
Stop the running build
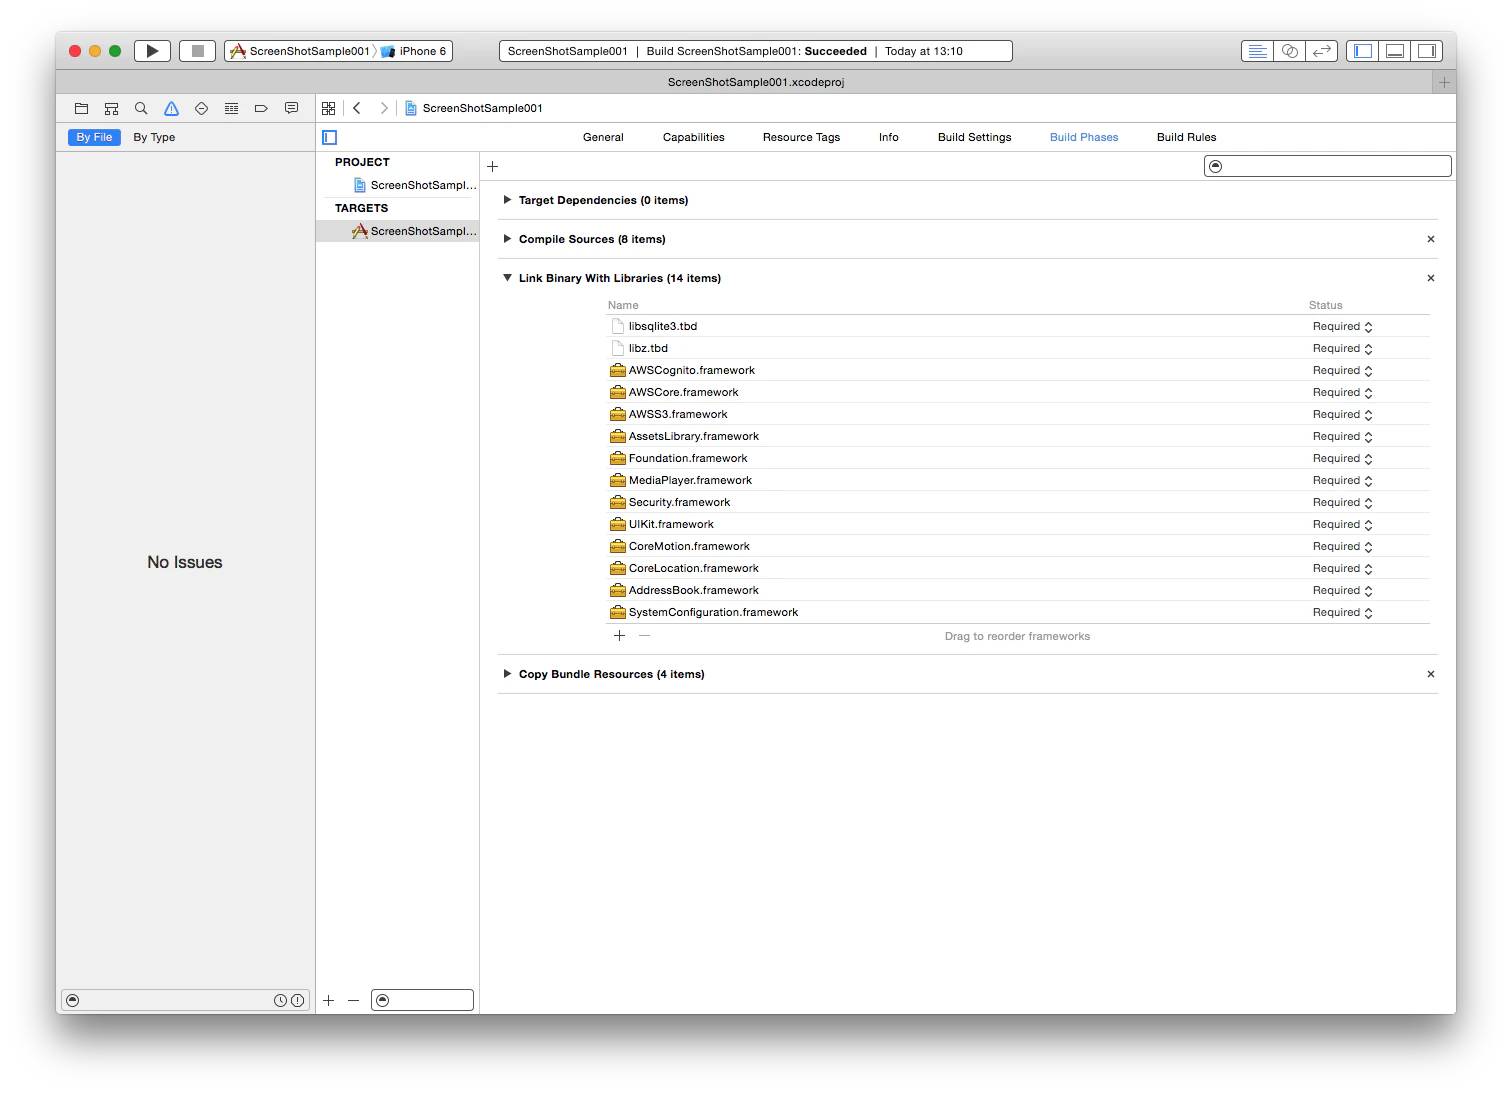tap(197, 51)
